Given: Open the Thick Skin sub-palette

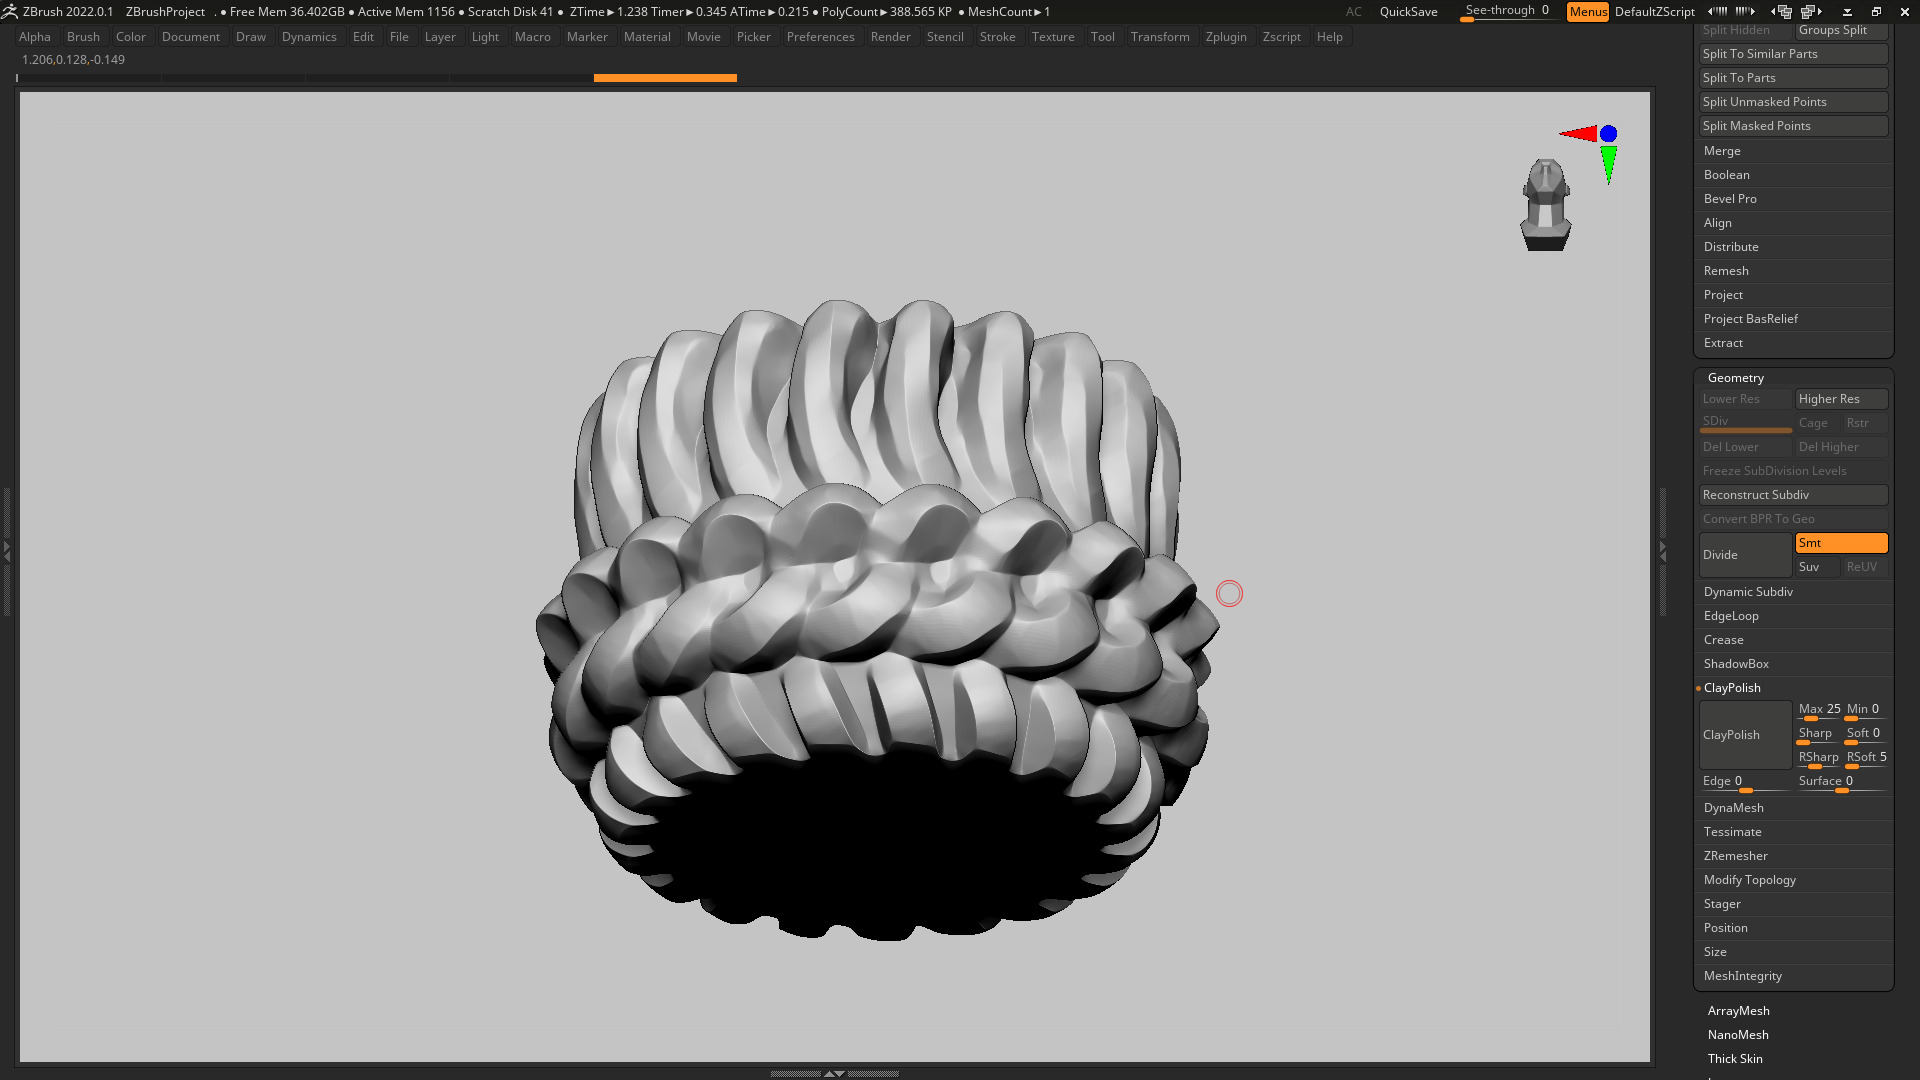Looking at the screenshot, I should click(1735, 1059).
